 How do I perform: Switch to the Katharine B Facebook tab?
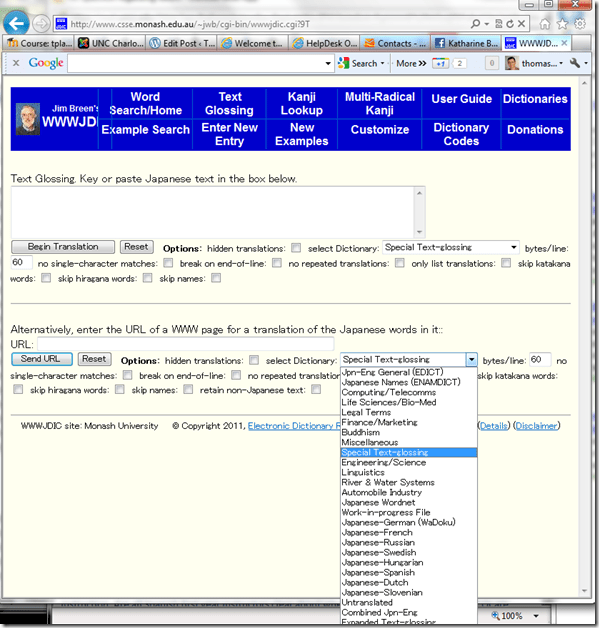(x=467, y=43)
